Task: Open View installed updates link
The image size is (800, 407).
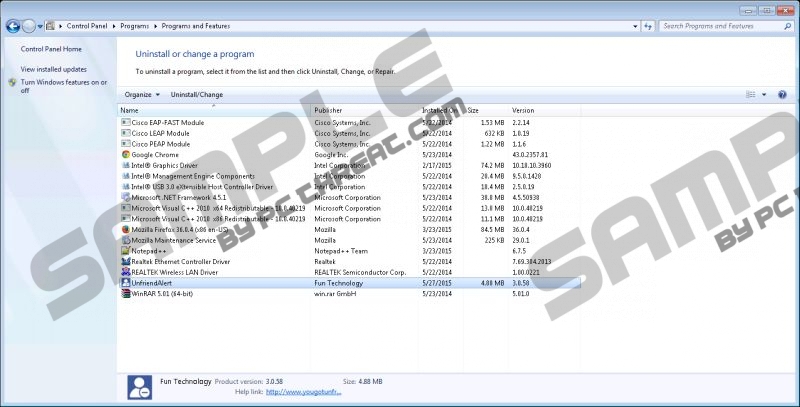Action: coord(54,69)
